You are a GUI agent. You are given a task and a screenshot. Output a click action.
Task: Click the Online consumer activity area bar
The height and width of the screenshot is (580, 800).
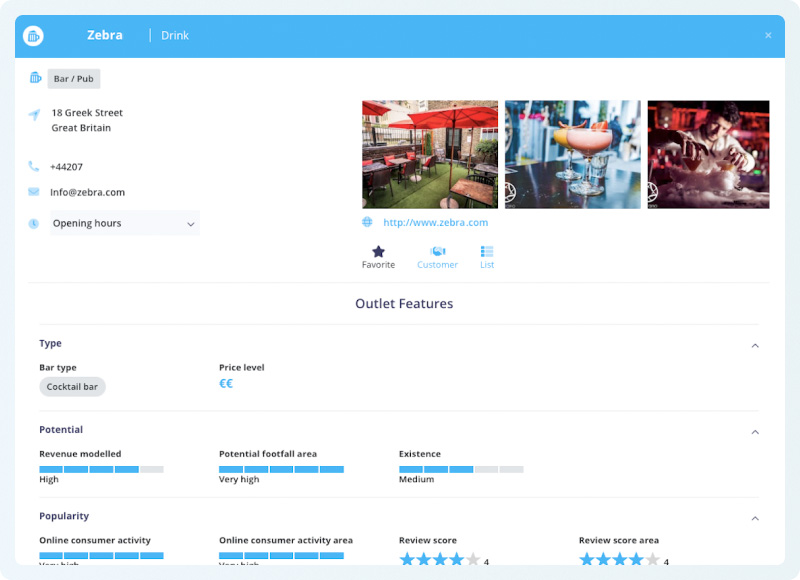(x=281, y=556)
